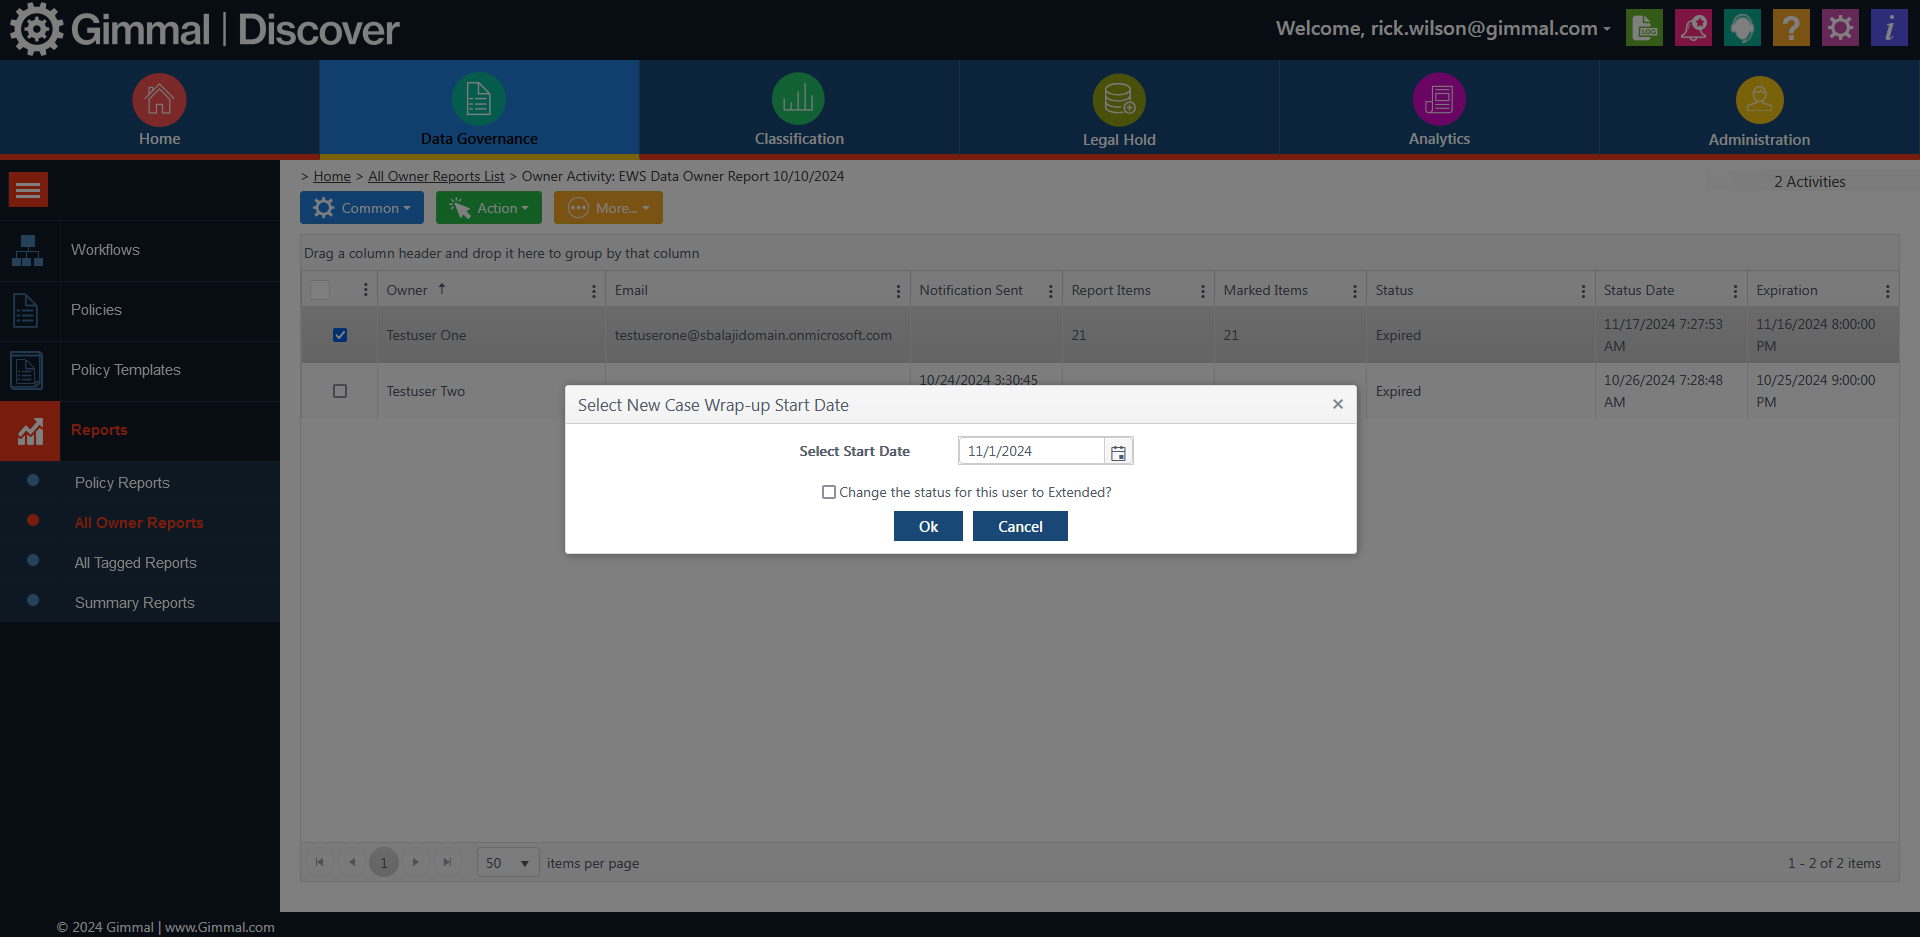Screen dimensions: 1920x937
Task: Check the Testuser Two row checkbox
Action: [x=340, y=391]
